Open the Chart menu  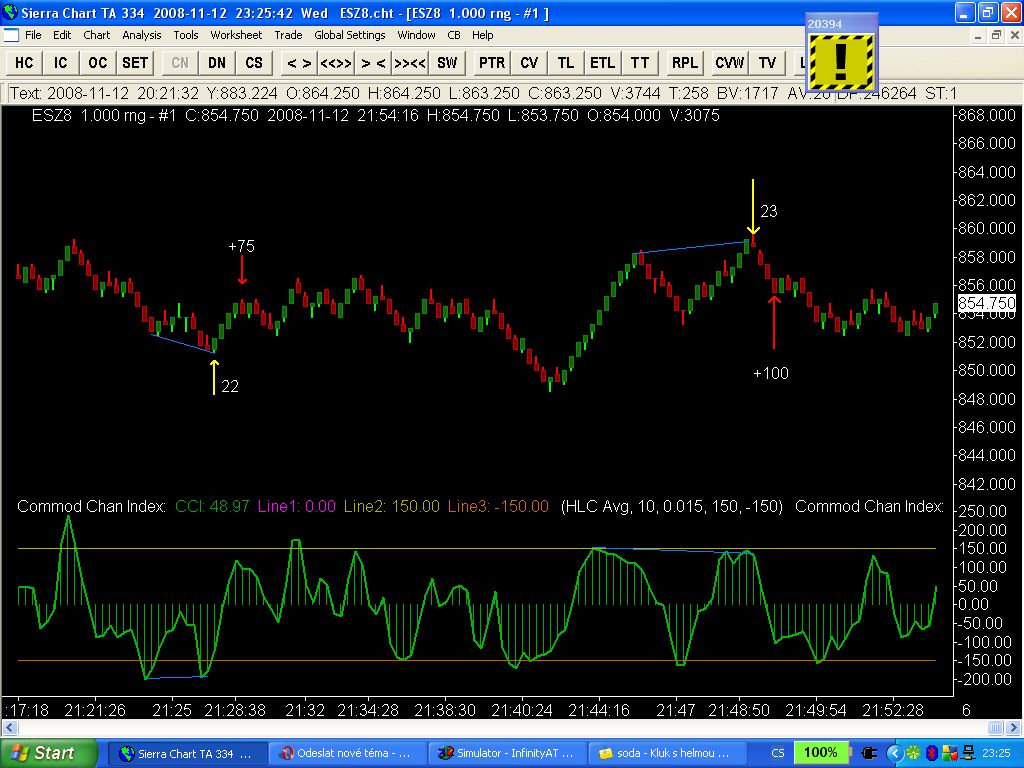point(97,35)
